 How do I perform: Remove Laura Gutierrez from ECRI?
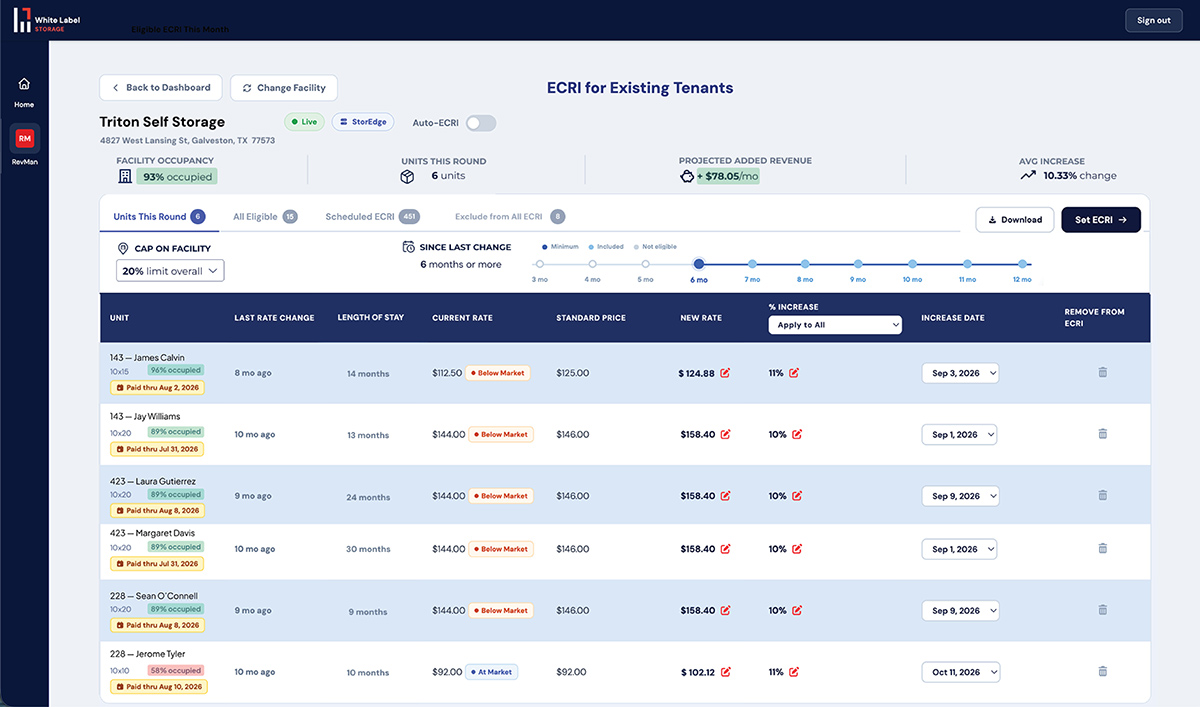tap(1102, 495)
